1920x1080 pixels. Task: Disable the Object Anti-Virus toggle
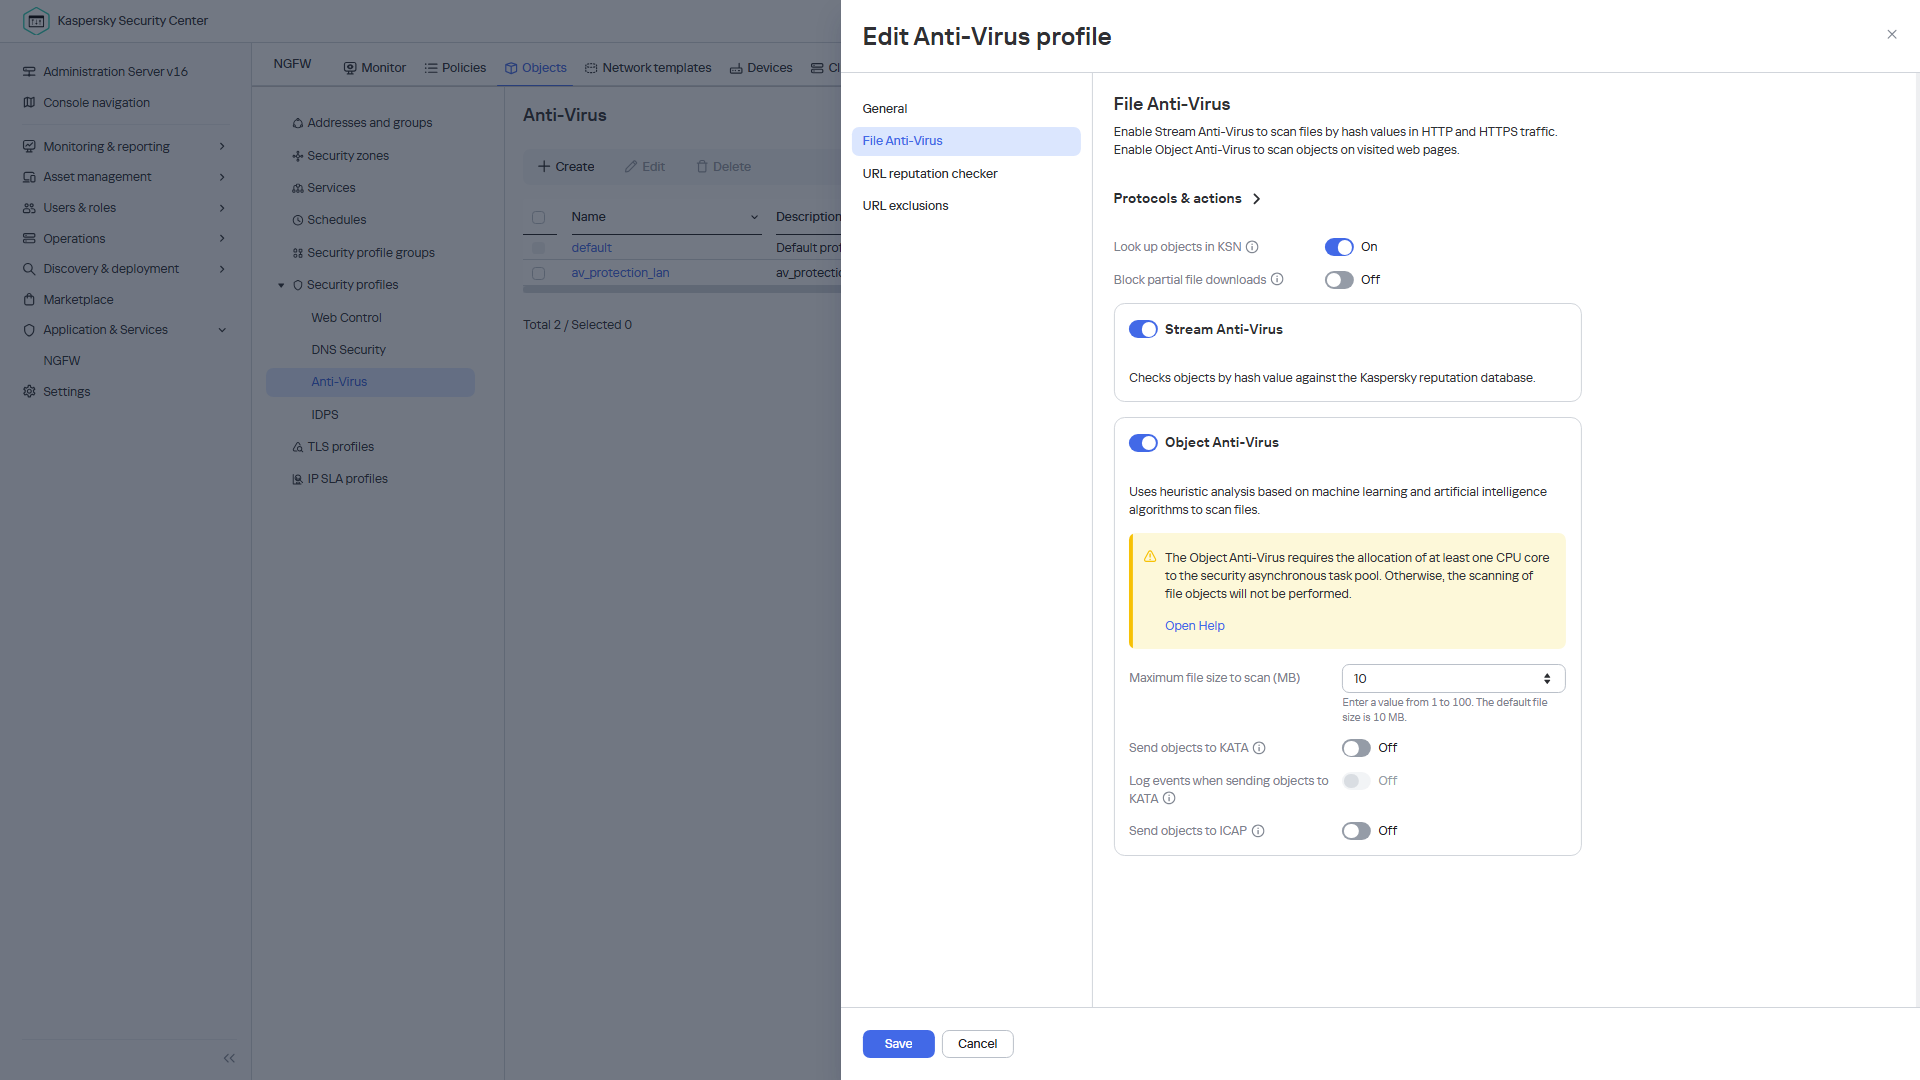click(x=1143, y=443)
